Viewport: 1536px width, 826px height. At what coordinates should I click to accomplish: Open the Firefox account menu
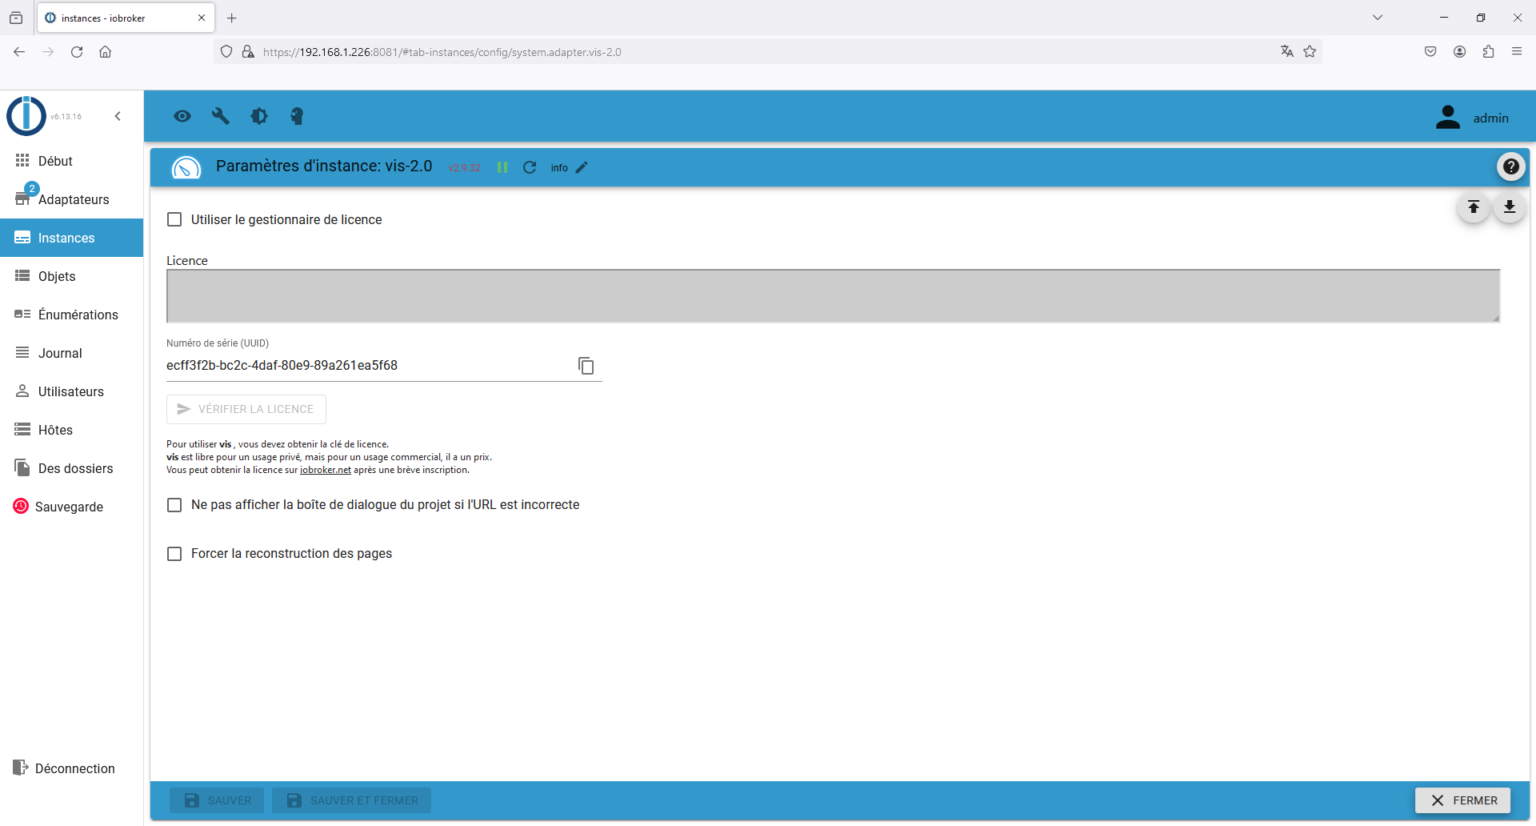tap(1459, 50)
